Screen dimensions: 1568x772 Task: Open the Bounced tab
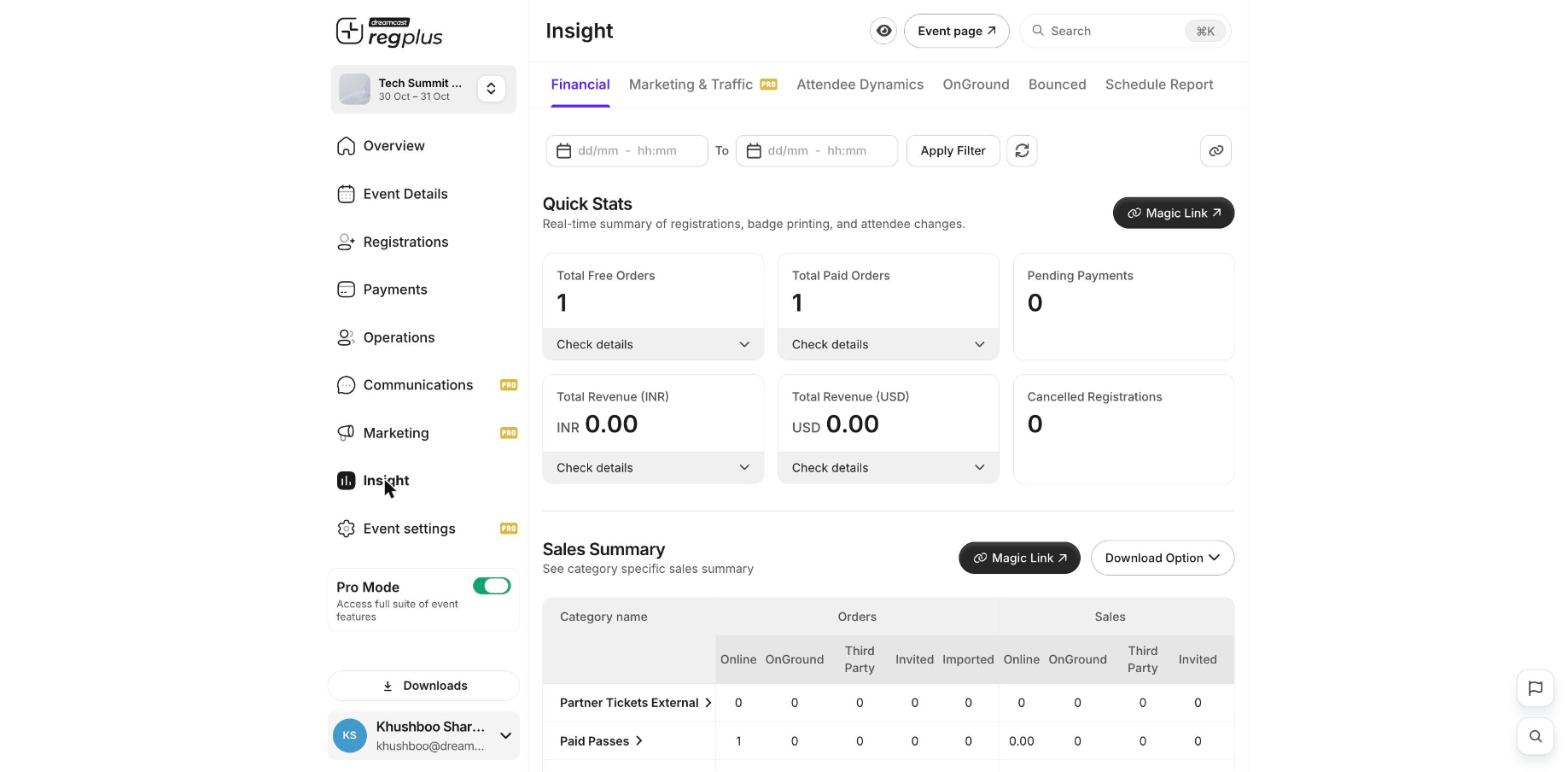1057,85
